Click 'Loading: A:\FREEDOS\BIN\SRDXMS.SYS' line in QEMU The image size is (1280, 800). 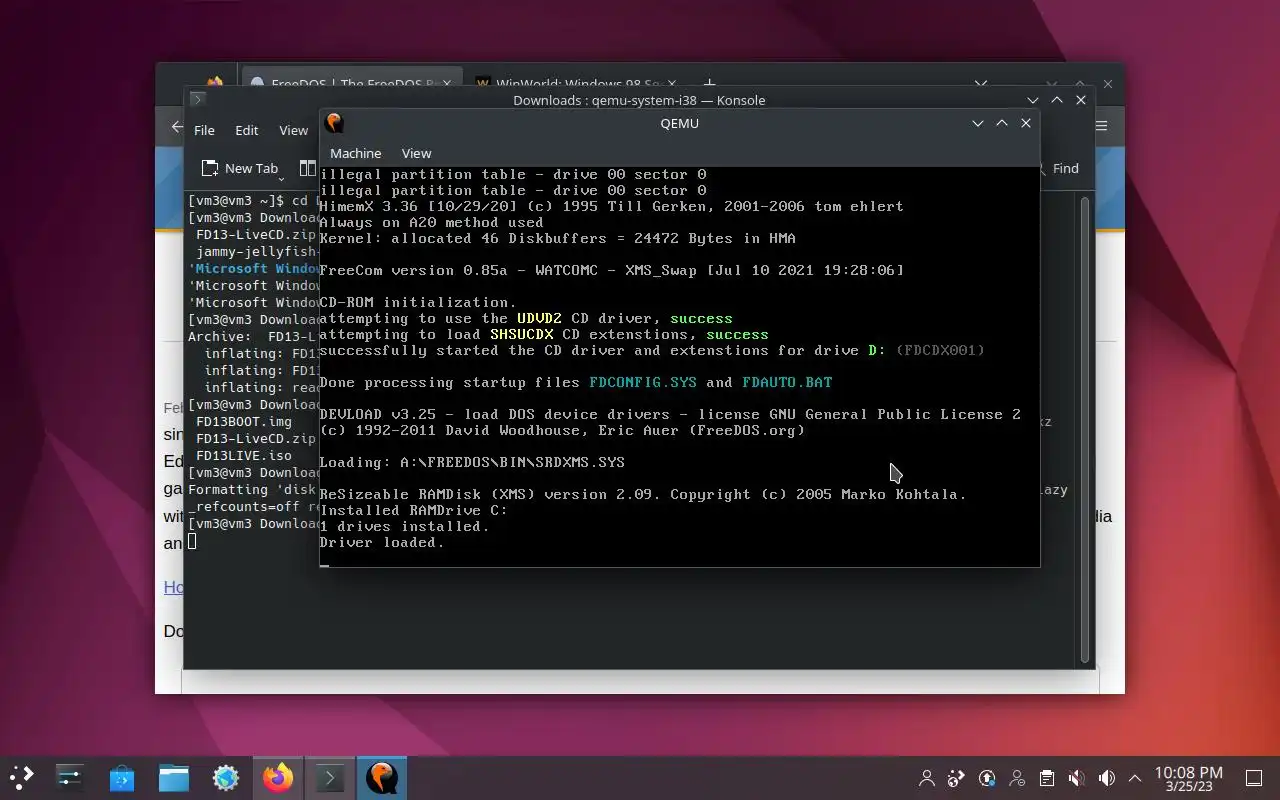click(x=472, y=462)
